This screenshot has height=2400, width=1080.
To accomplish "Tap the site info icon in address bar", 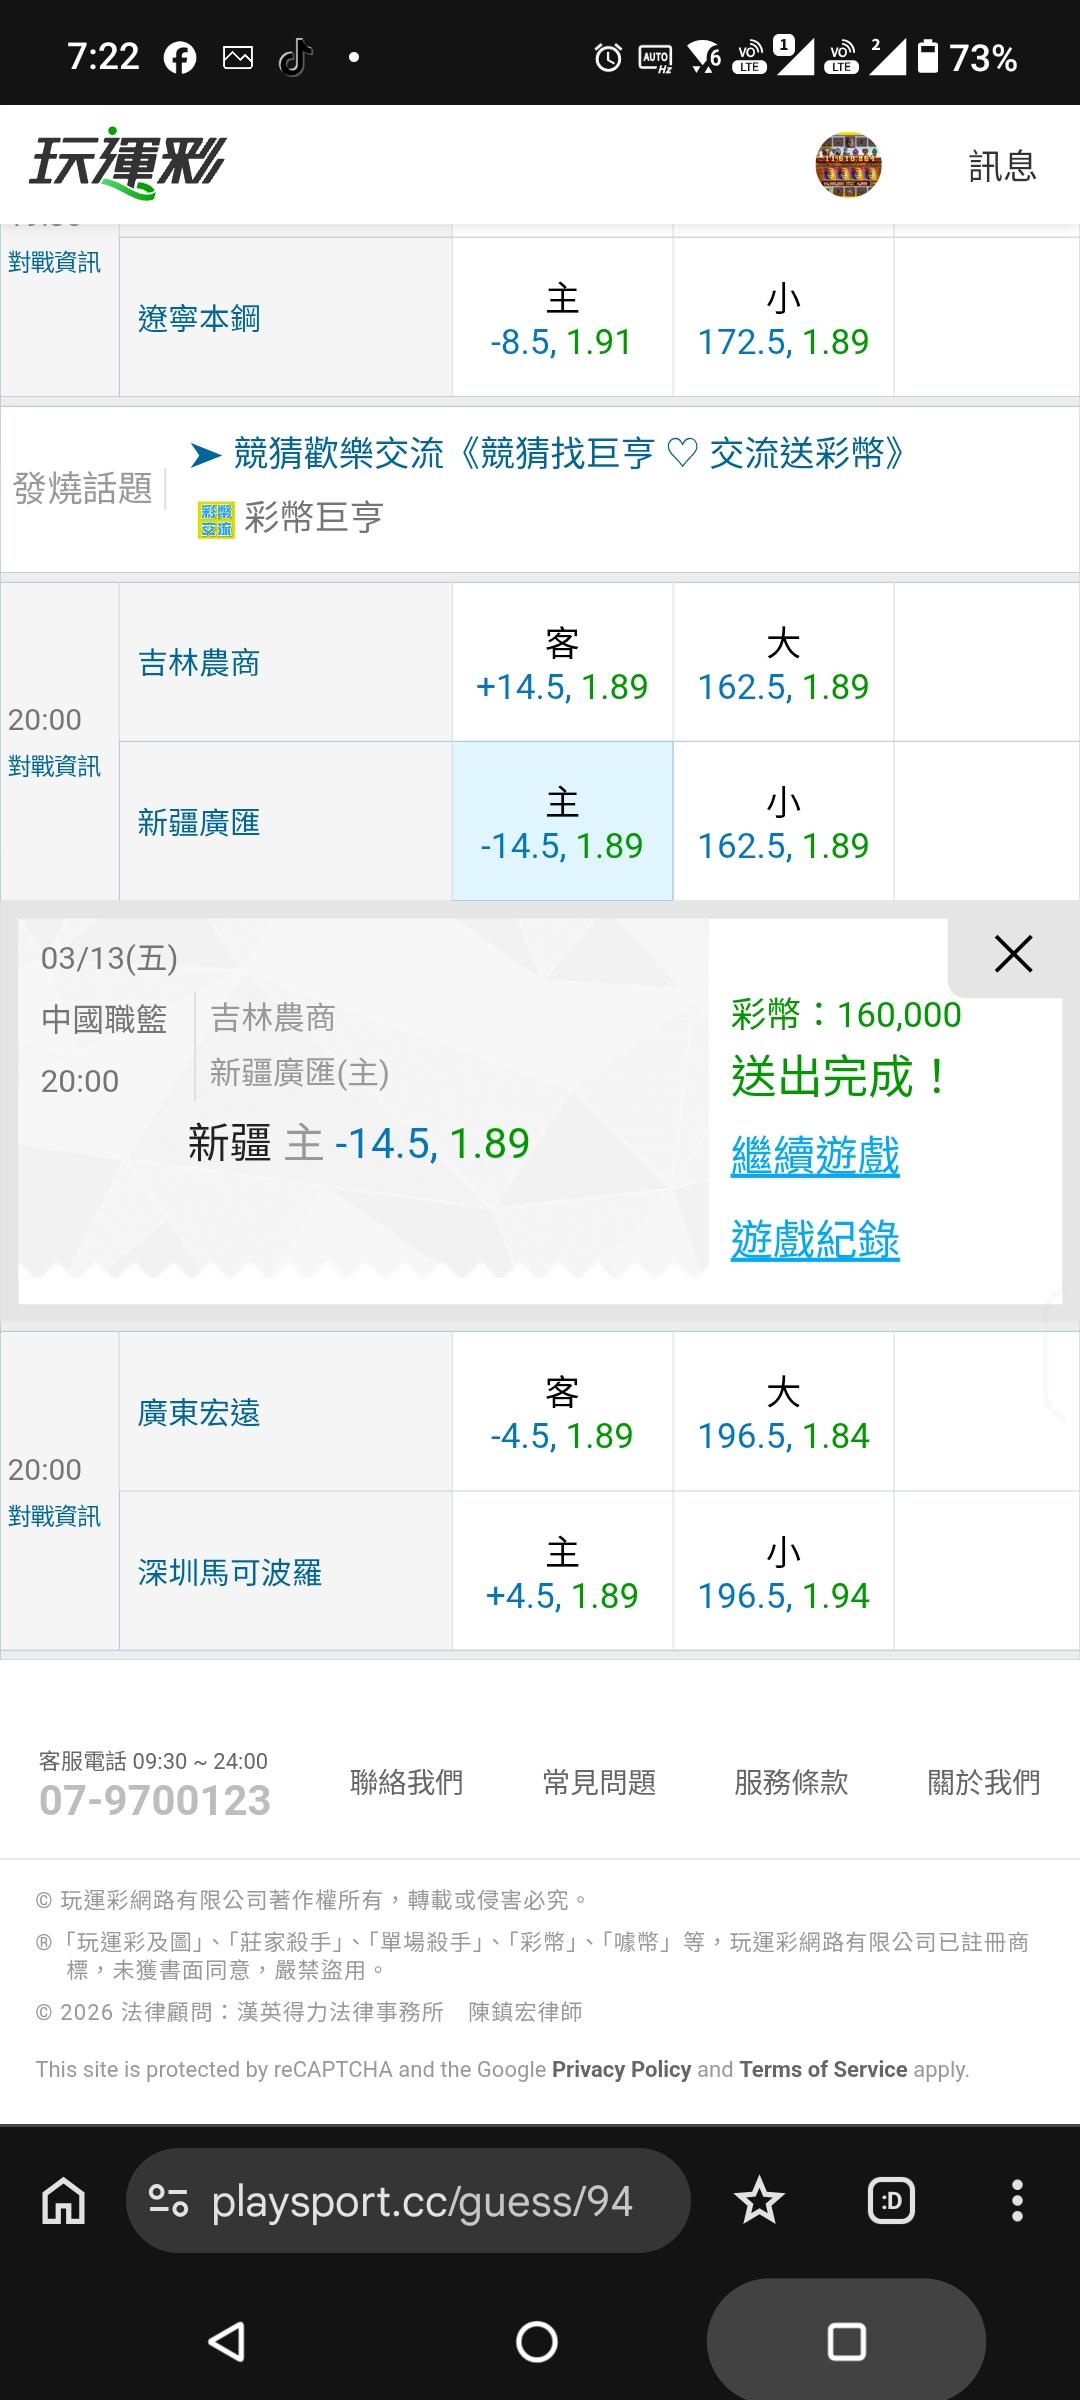I will [168, 2201].
